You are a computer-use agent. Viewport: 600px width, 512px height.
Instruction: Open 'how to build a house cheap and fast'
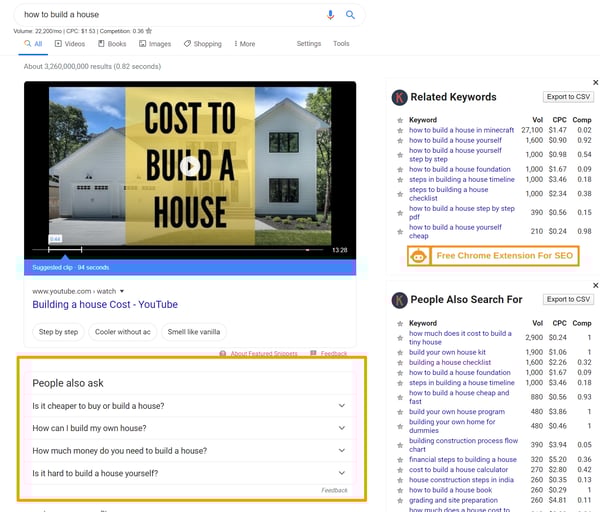tap(459, 397)
